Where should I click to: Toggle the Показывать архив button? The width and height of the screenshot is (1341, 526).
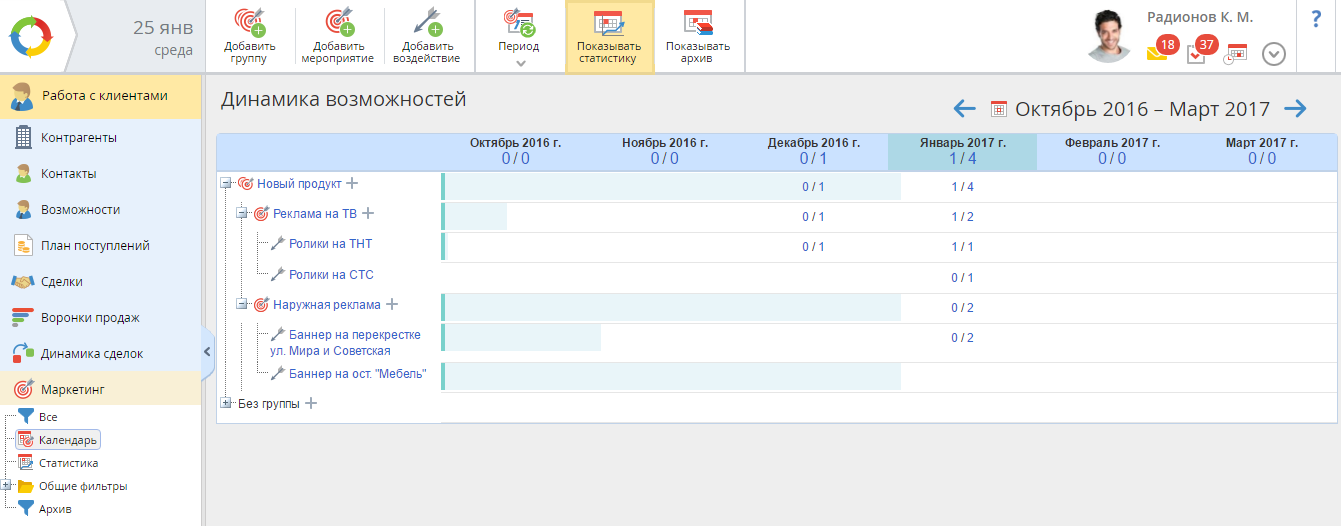(698, 36)
